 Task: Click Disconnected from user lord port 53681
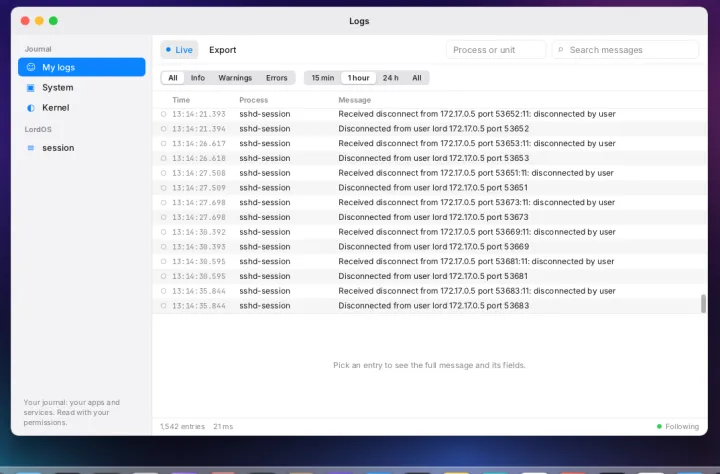click(x=433, y=276)
